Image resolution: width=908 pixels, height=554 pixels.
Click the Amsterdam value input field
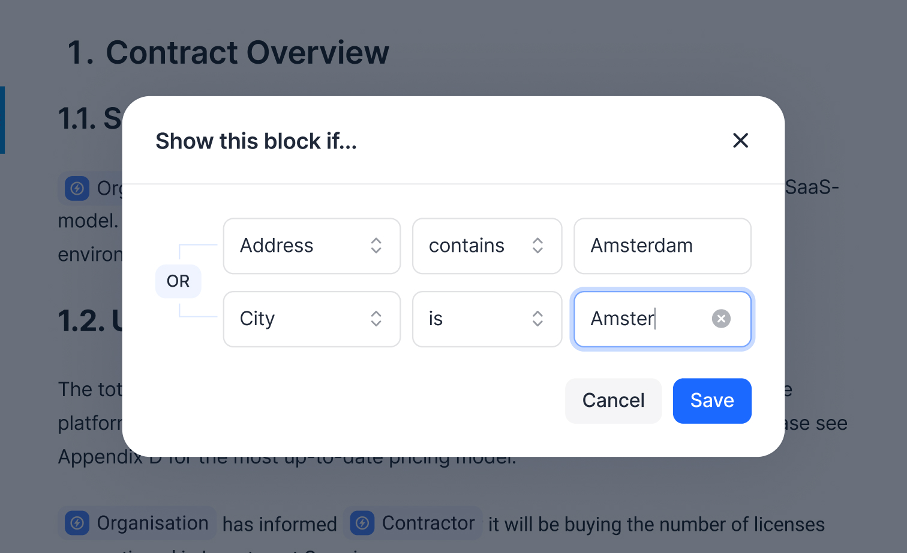tap(662, 246)
